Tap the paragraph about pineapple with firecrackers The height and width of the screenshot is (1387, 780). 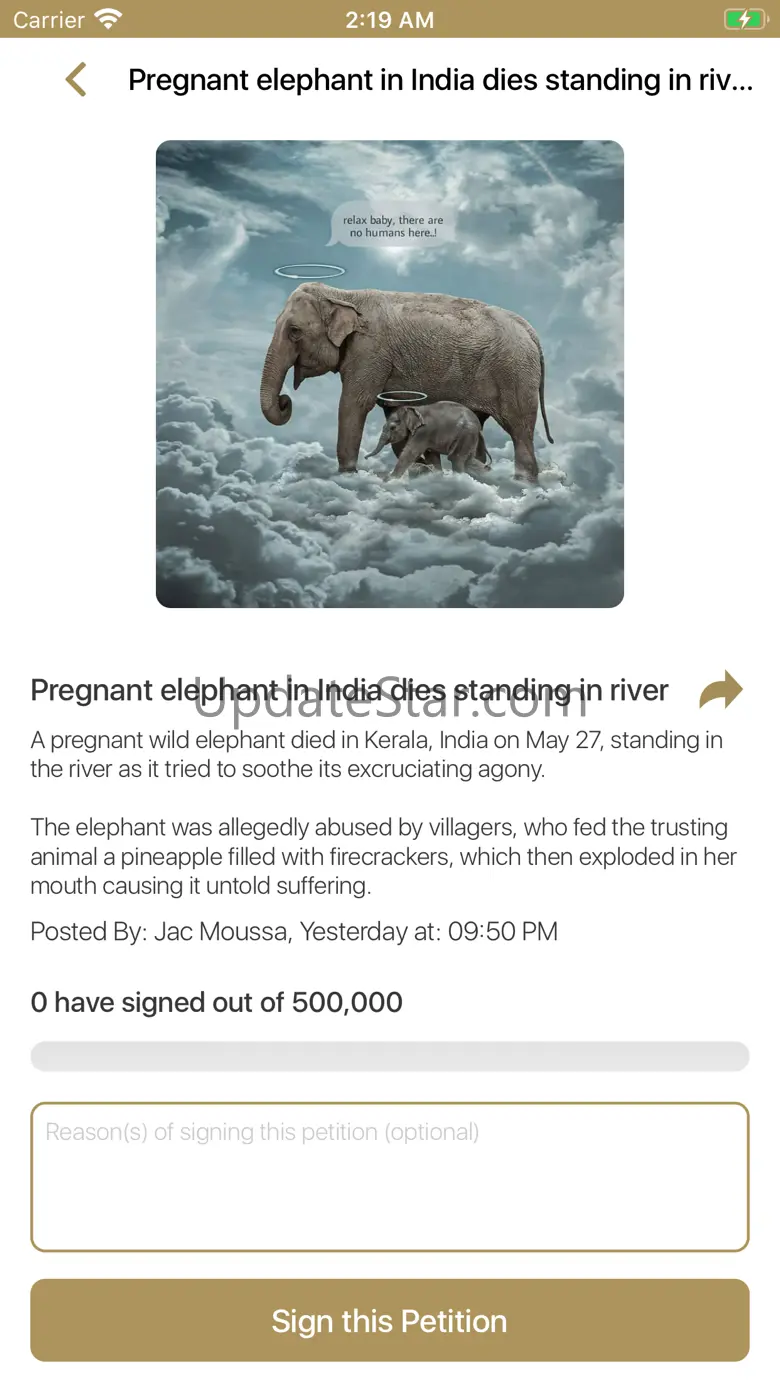click(384, 857)
